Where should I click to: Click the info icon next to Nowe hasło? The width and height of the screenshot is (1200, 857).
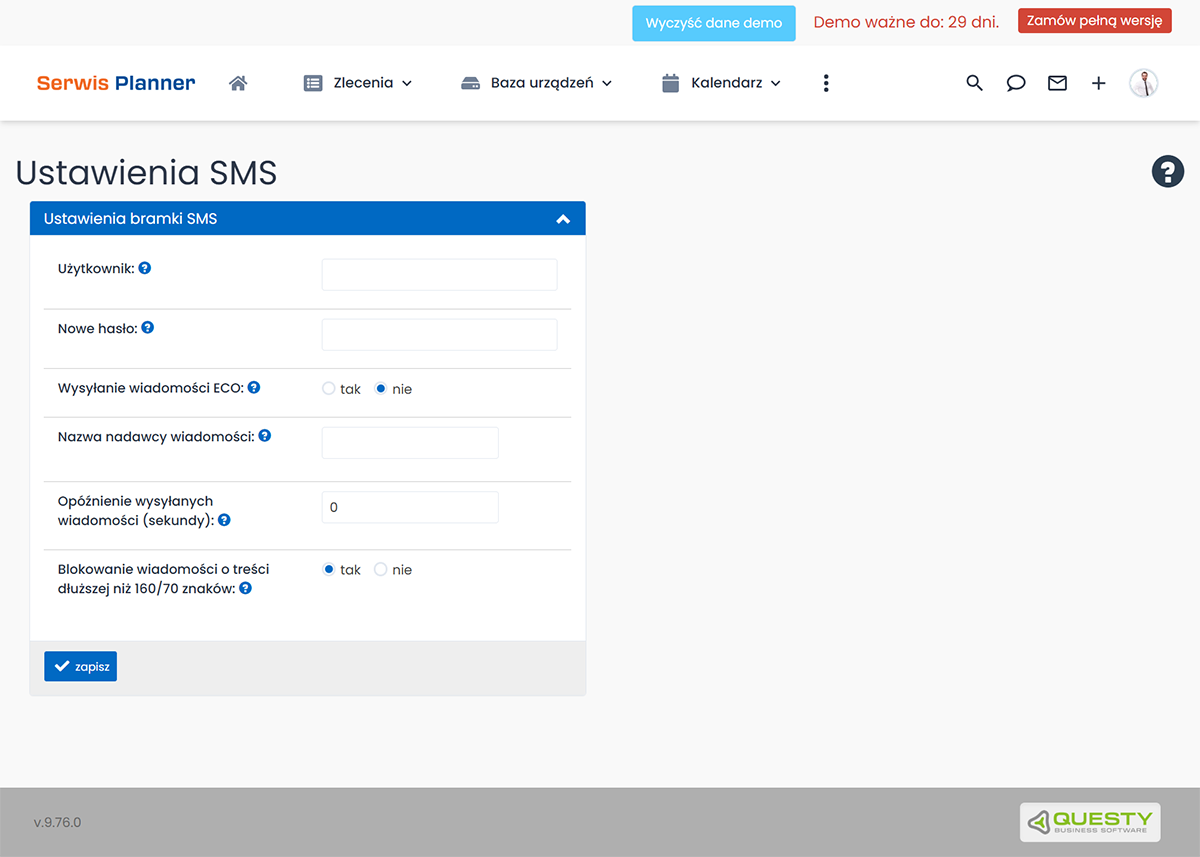pyautogui.click(x=147, y=327)
